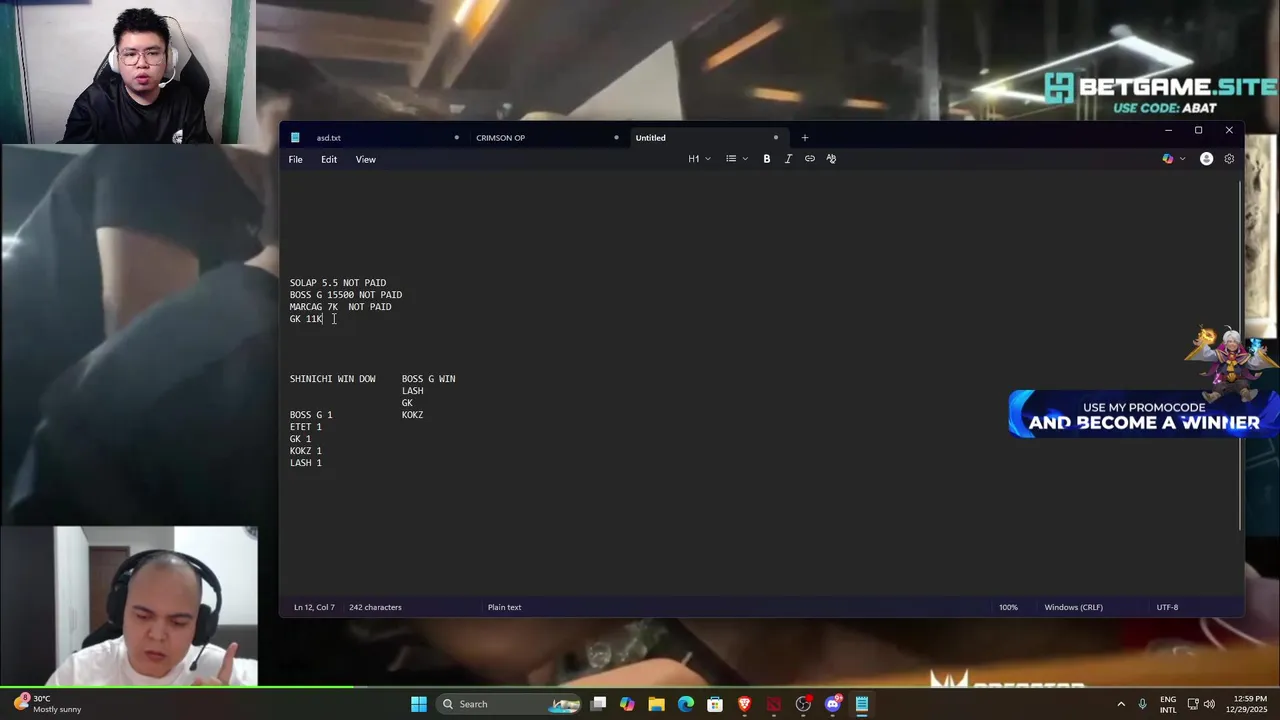
Task: Click the ENG INTL language indicator
Action: pos(1168,704)
